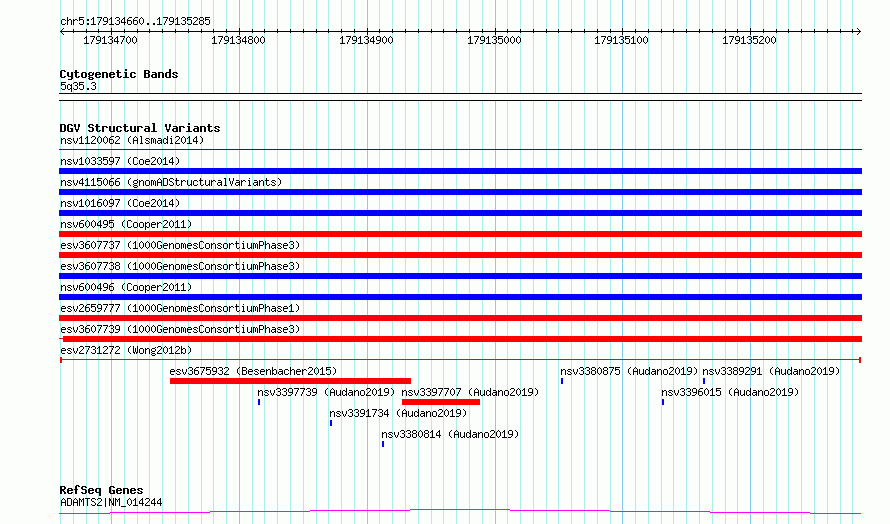This screenshot has height=524, width=890.
Task: Click the blue marker under nsv3397739
Action: [259, 402]
